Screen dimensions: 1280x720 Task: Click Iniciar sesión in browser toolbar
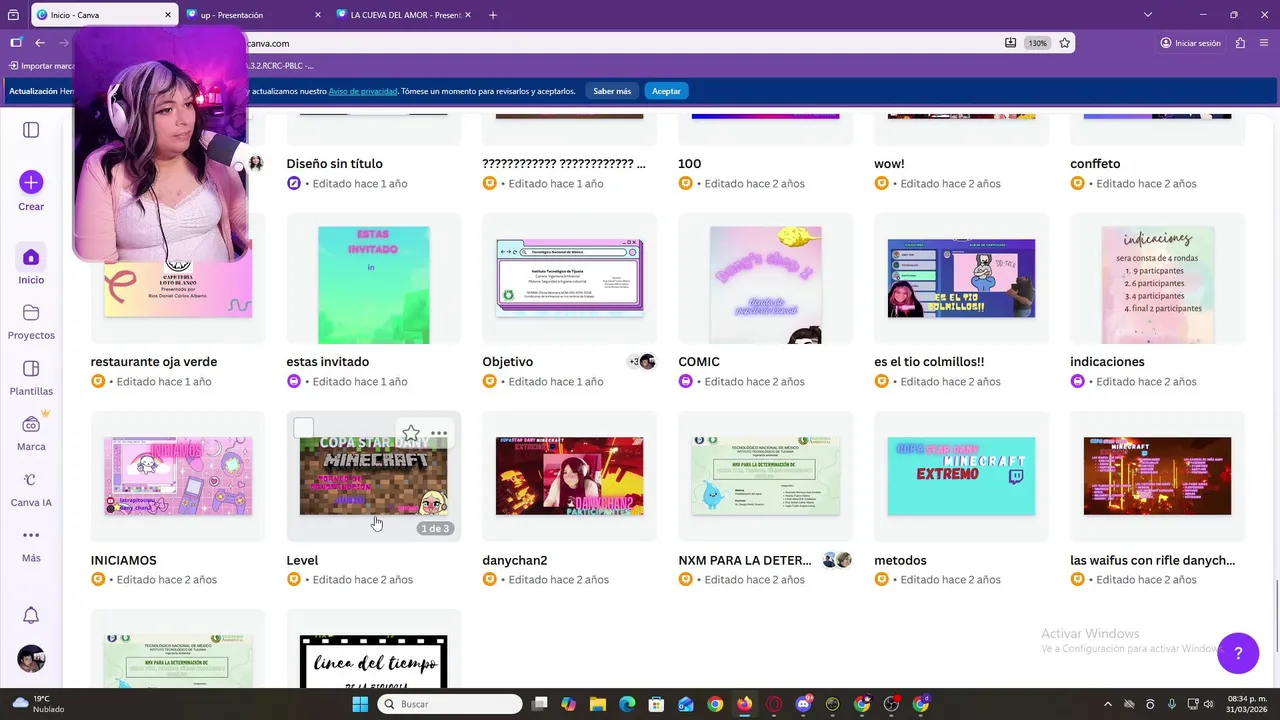pyautogui.click(x=1190, y=43)
